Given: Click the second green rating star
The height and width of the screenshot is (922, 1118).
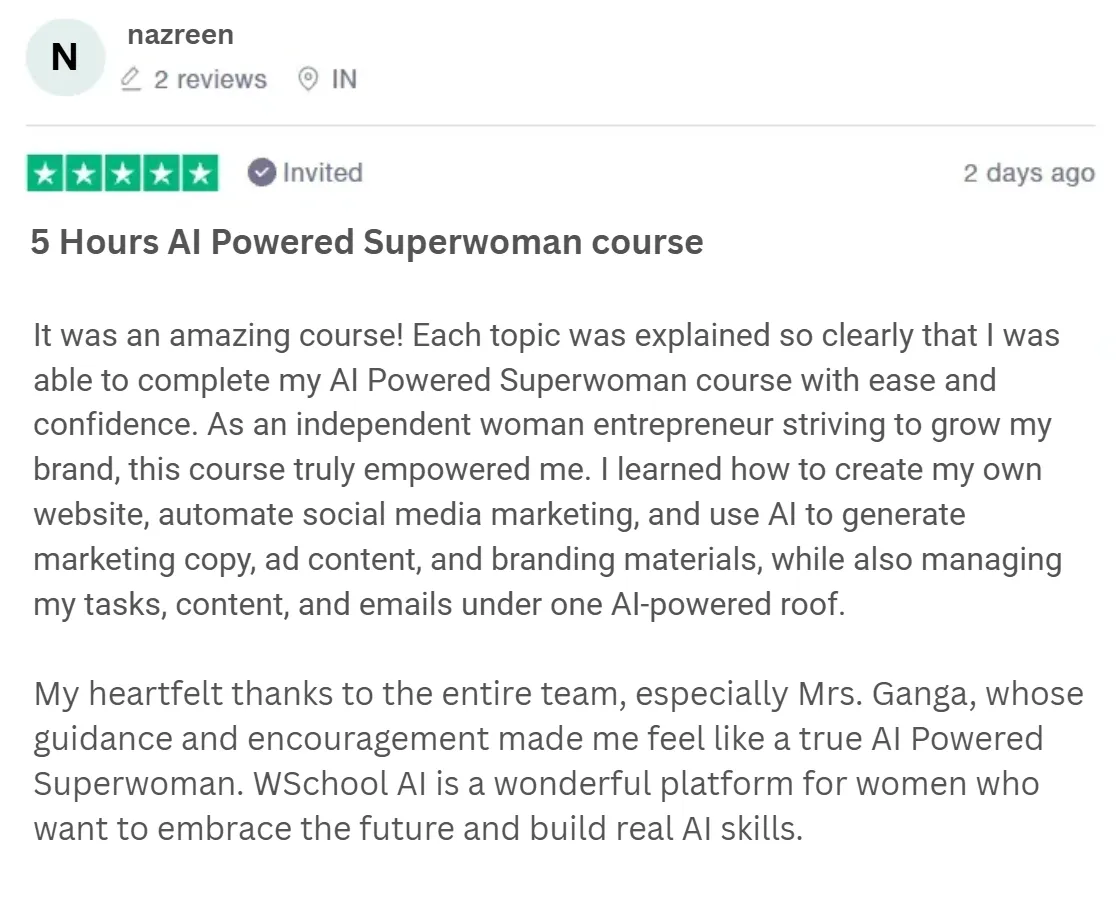Looking at the screenshot, I should pos(83,173).
